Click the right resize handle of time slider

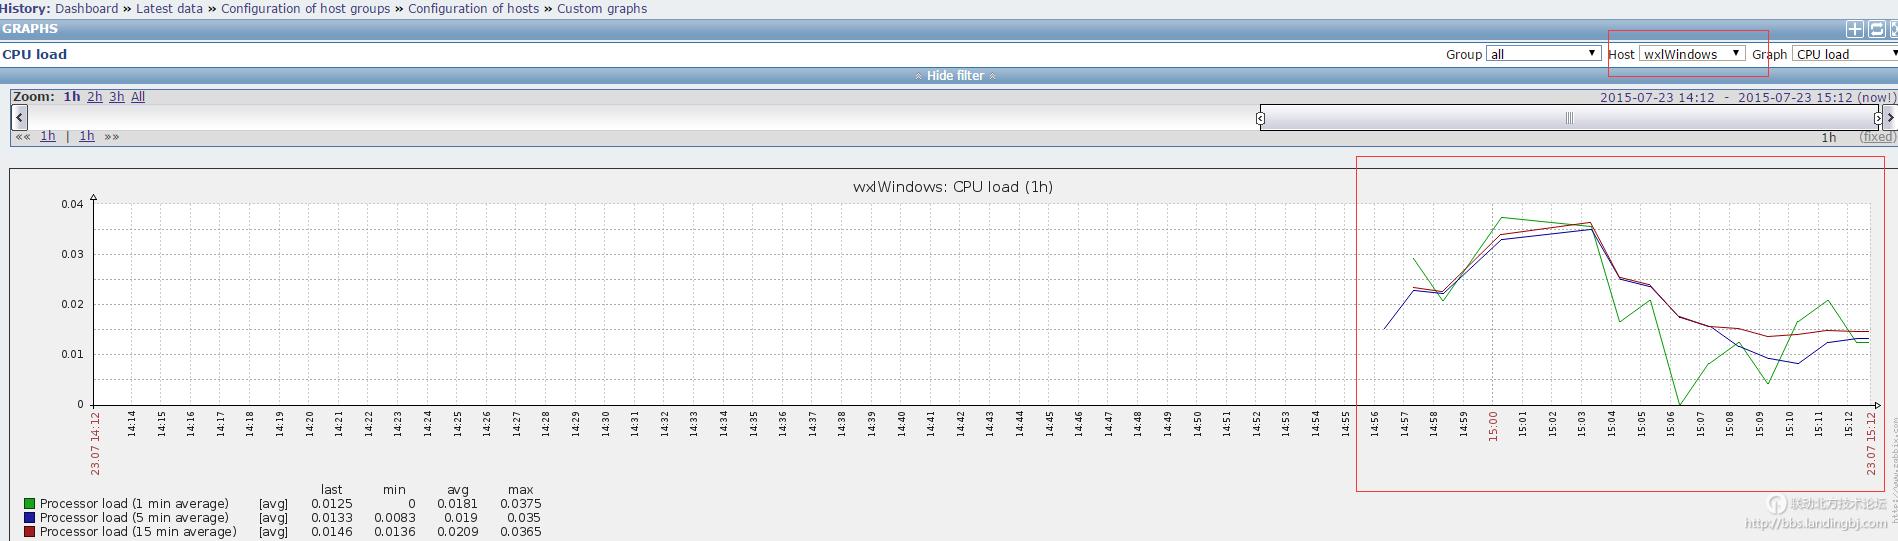(1877, 119)
